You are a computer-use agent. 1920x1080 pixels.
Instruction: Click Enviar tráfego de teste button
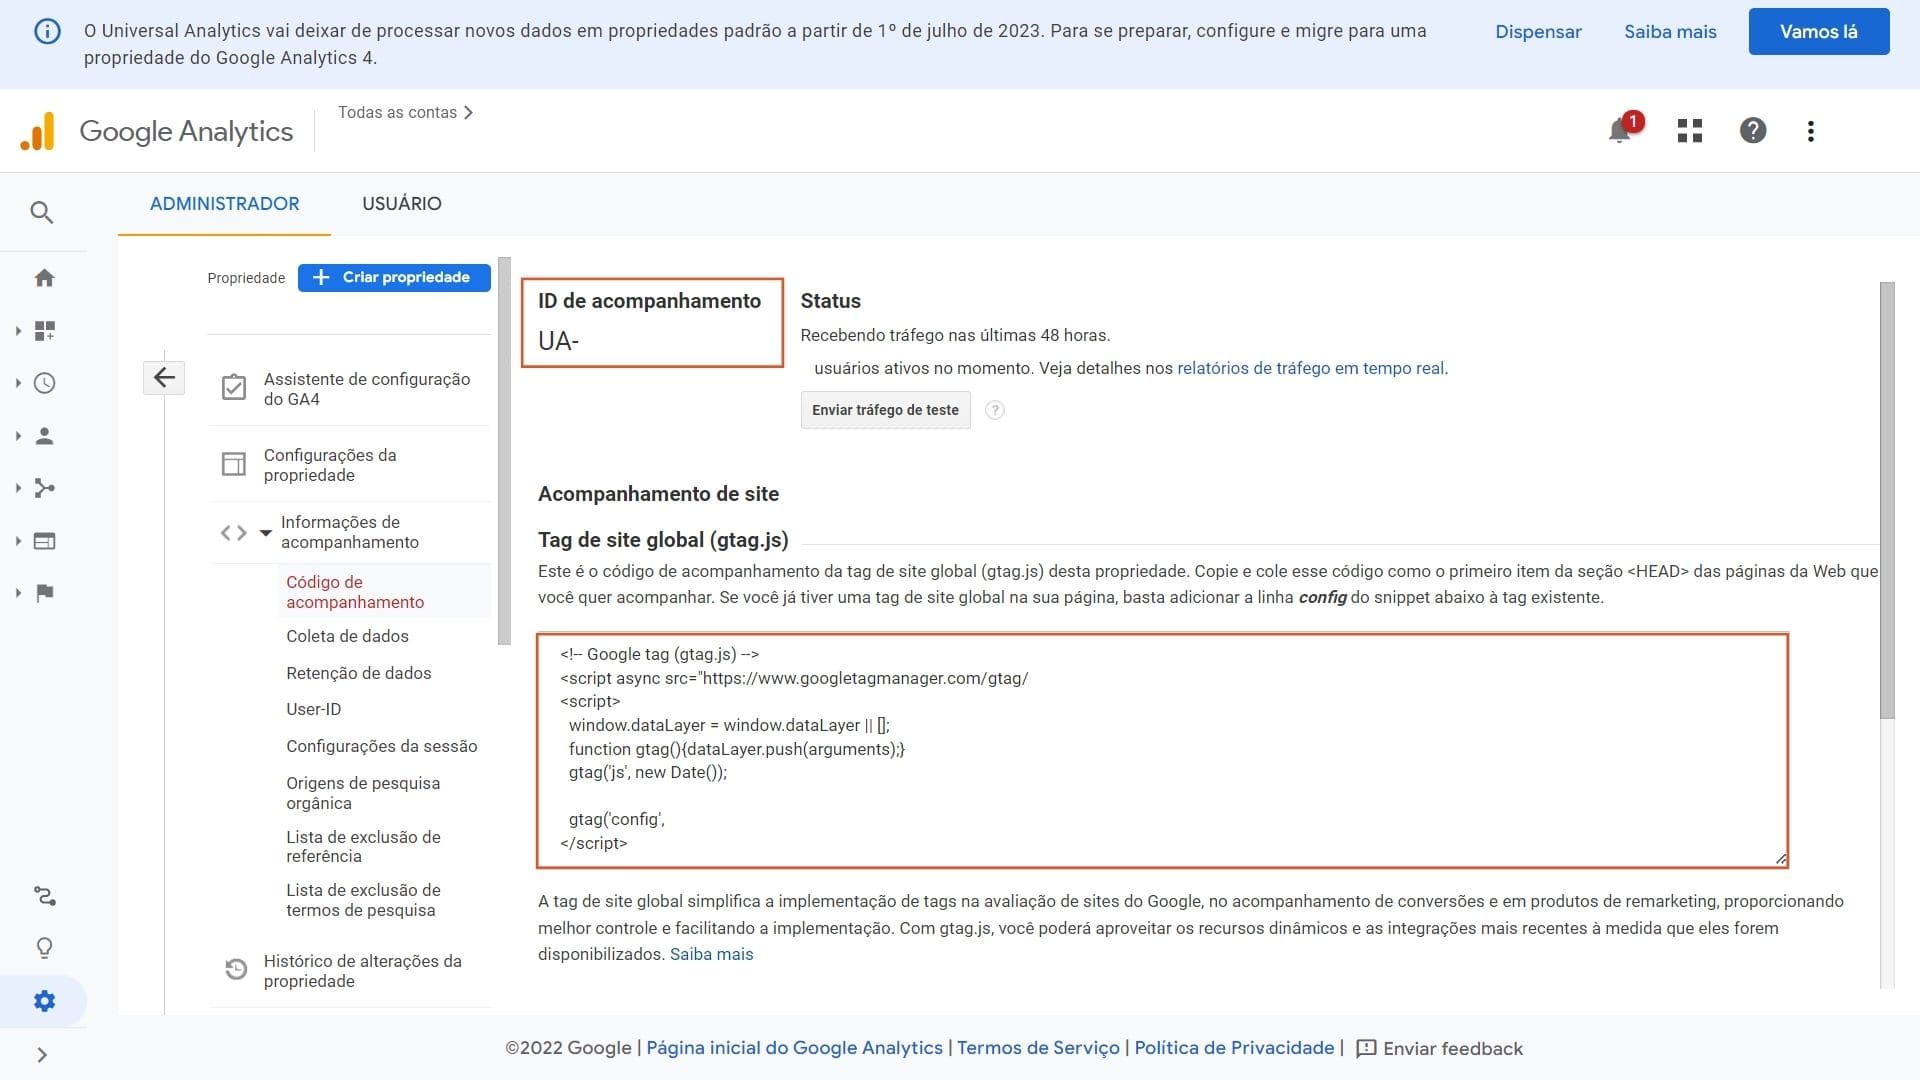tap(885, 410)
